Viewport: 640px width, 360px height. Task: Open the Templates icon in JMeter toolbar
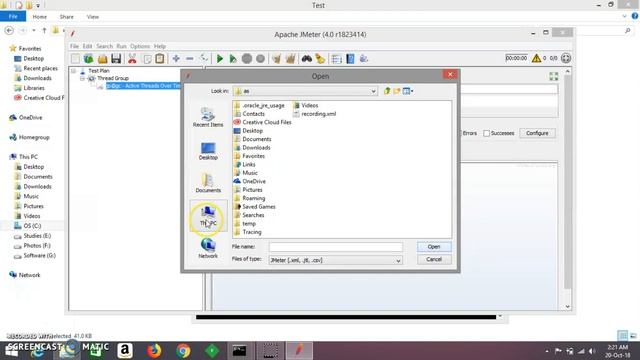tap(89, 58)
